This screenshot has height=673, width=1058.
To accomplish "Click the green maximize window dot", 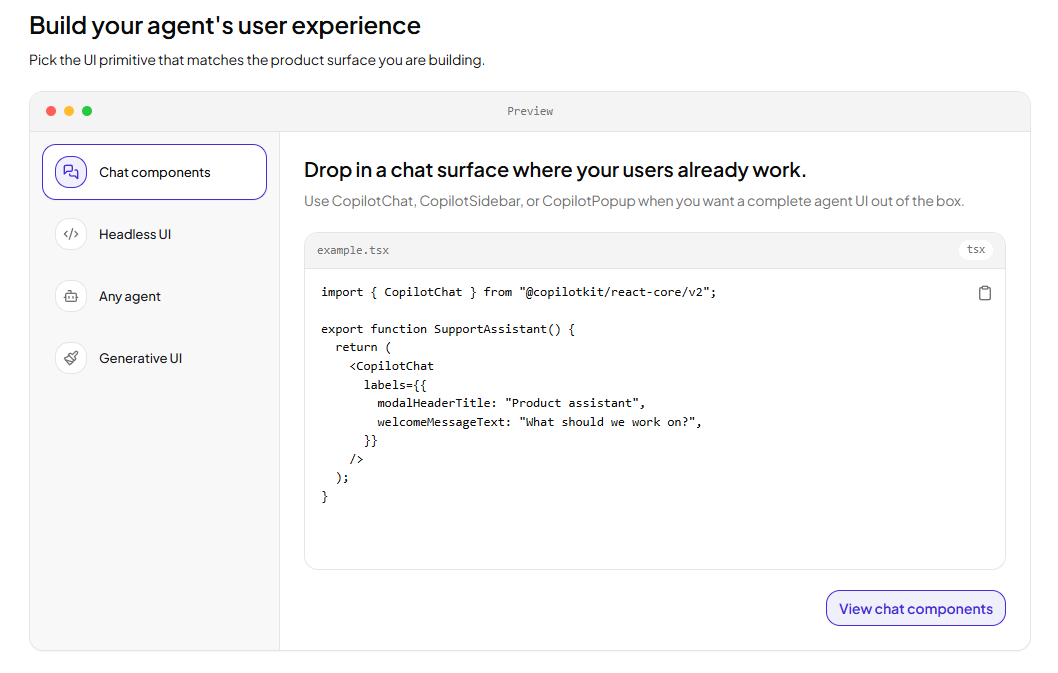I will pos(87,111).
